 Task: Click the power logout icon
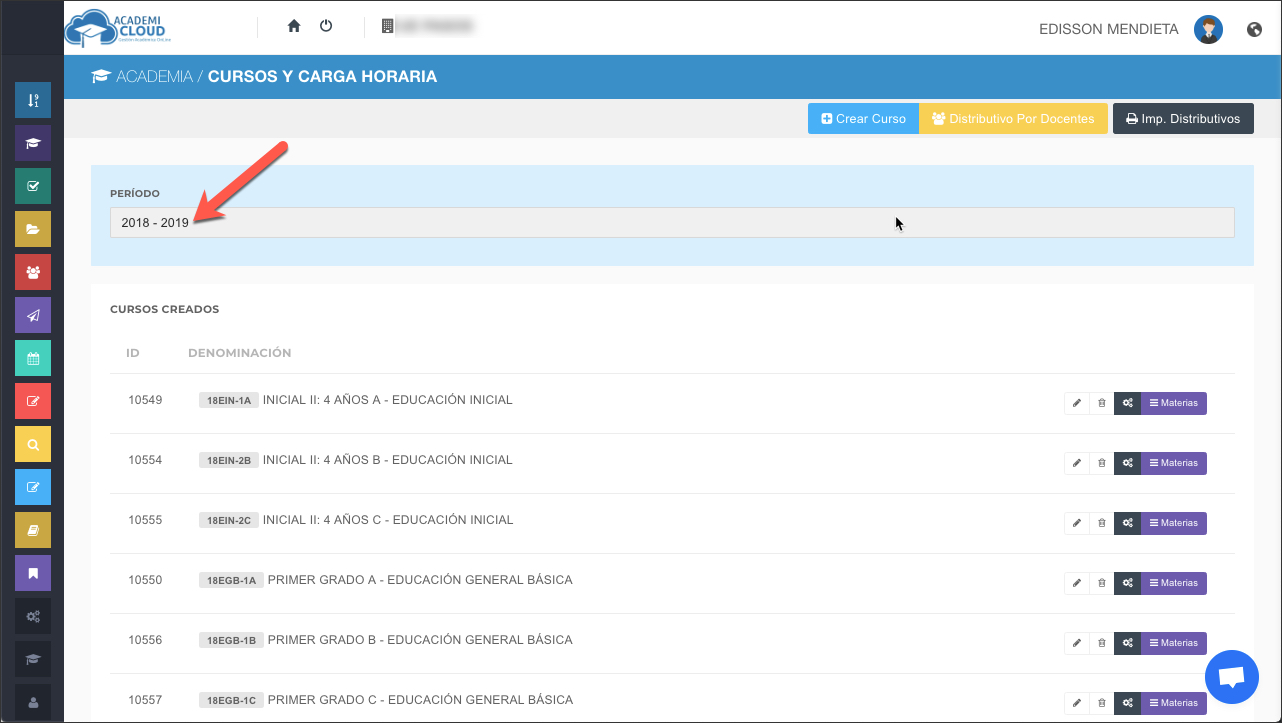tap(326, 27)
